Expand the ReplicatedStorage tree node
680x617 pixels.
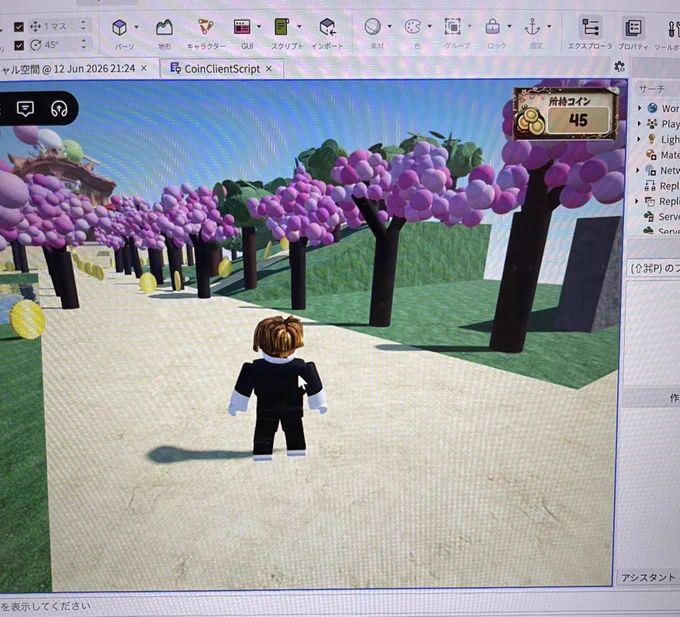pos(637,201)
